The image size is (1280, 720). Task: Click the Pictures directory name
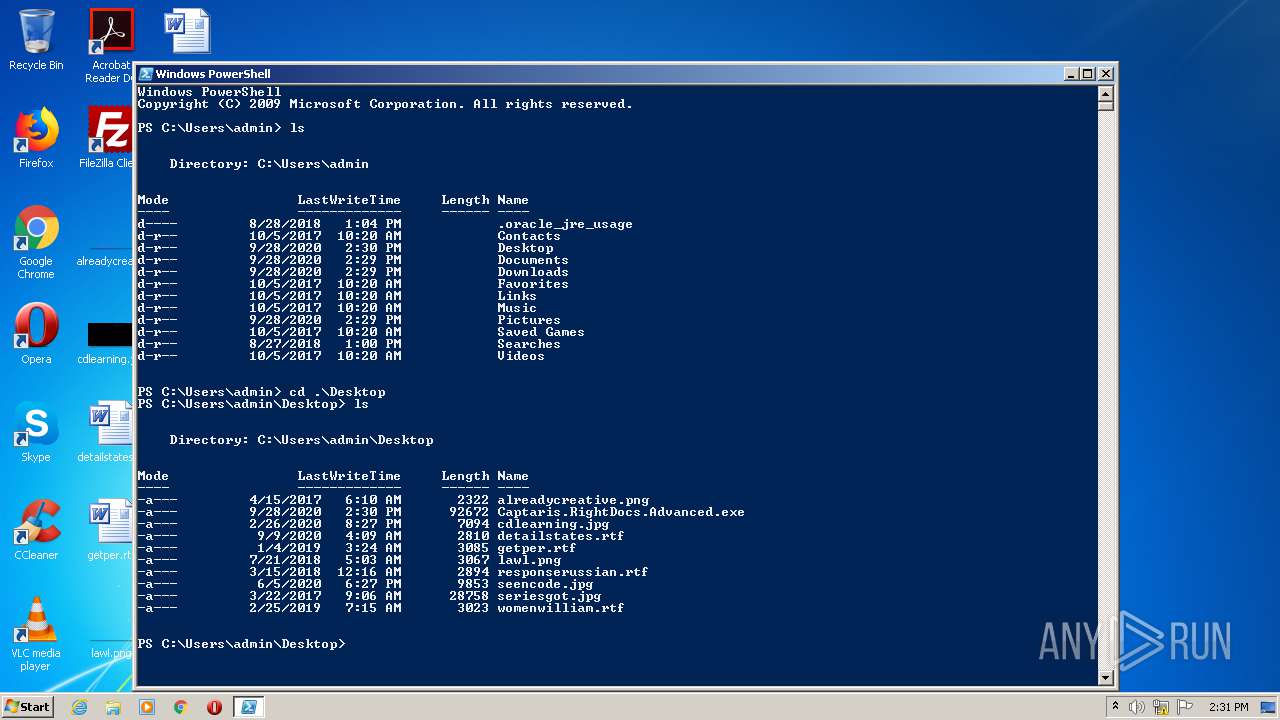[x=529, y=320]
